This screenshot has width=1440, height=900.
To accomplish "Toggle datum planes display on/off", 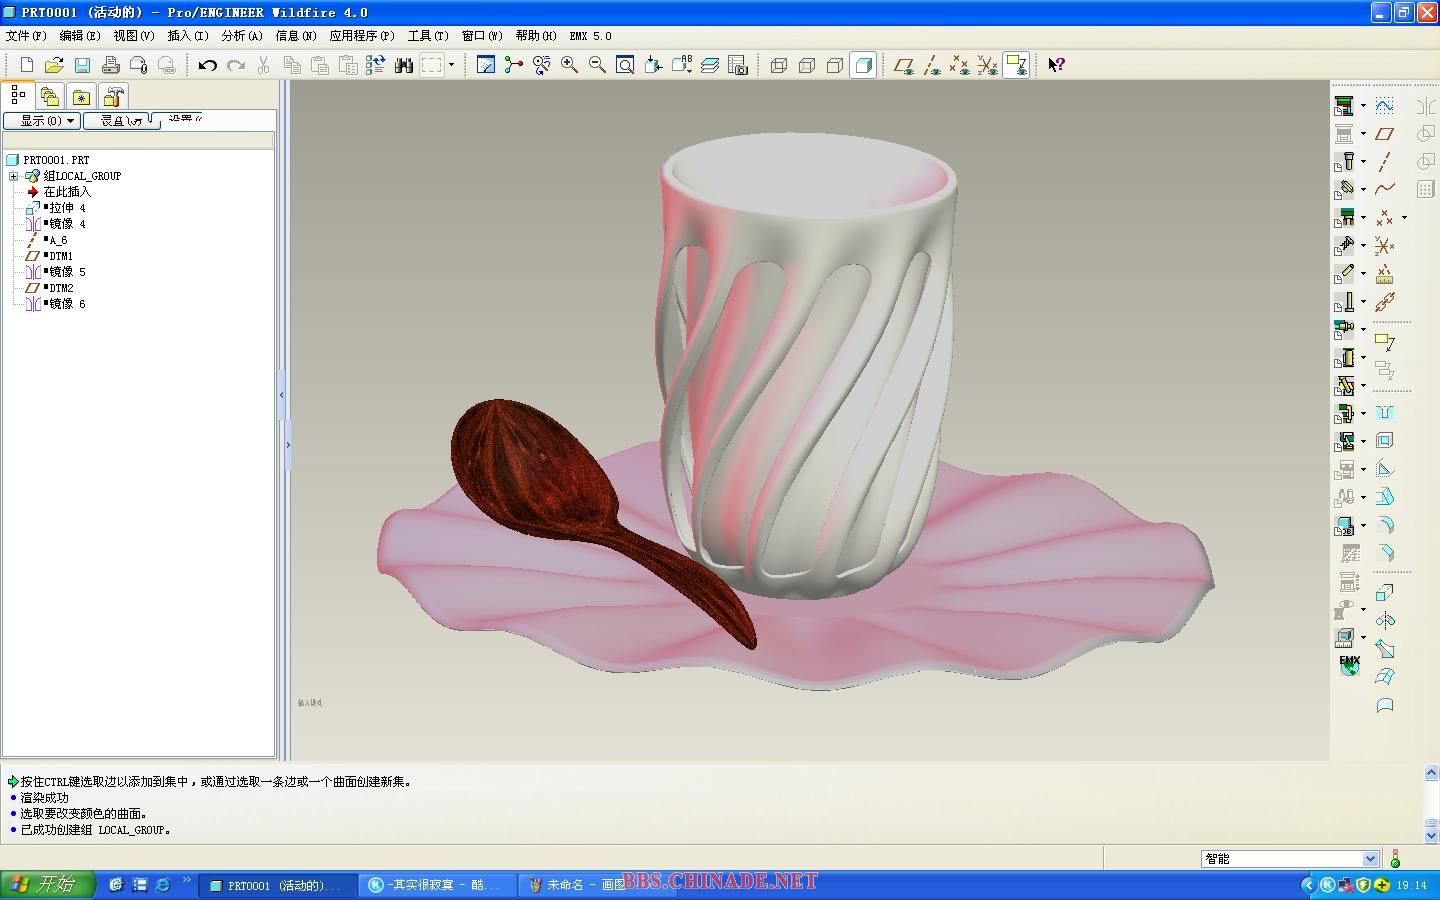I will coord(903,65).
